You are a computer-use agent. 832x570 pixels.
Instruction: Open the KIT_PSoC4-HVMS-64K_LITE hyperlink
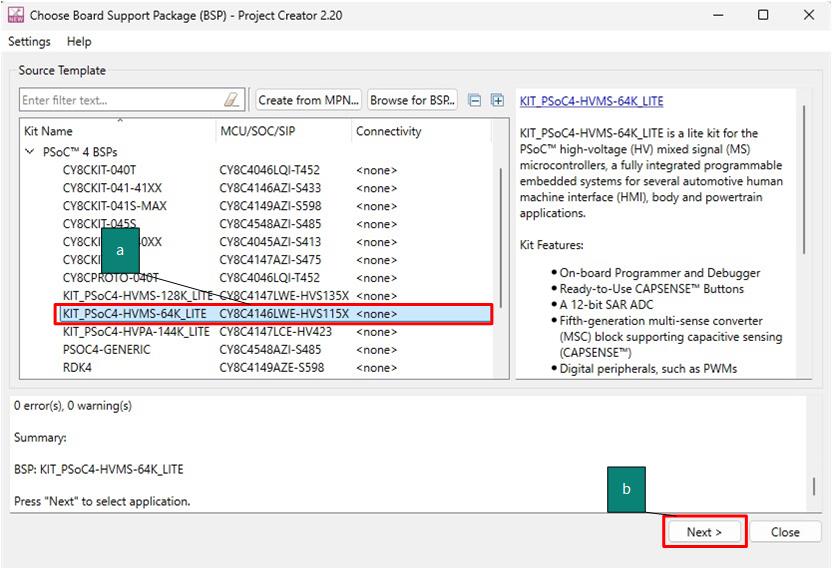click(x=592, y=101)
